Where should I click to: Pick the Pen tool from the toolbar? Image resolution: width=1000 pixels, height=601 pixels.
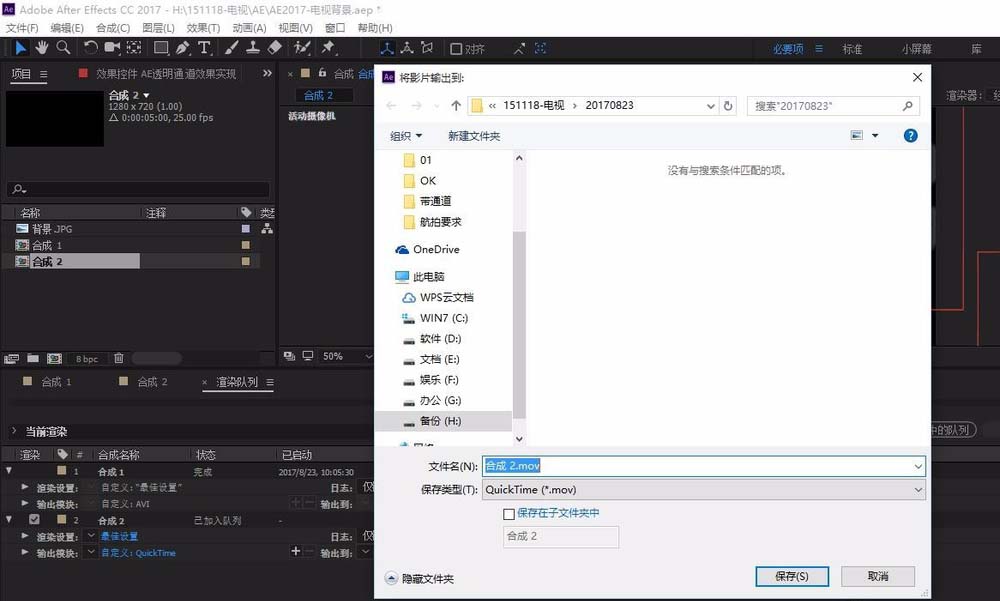pyautogui.click(x=183, y=47)
